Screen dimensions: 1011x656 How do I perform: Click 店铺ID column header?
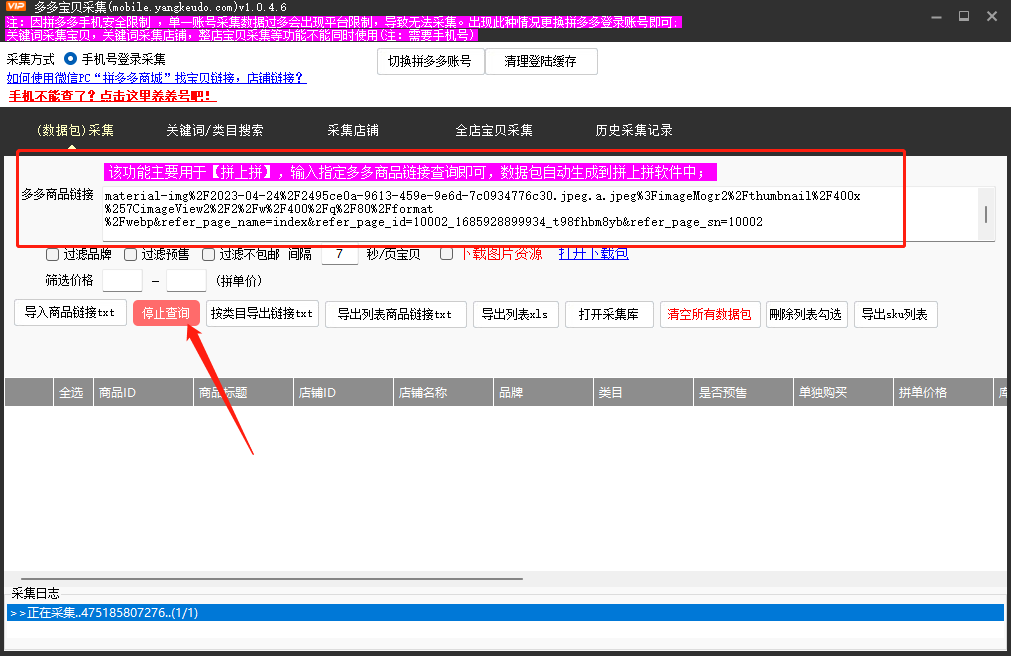point(344,392)
